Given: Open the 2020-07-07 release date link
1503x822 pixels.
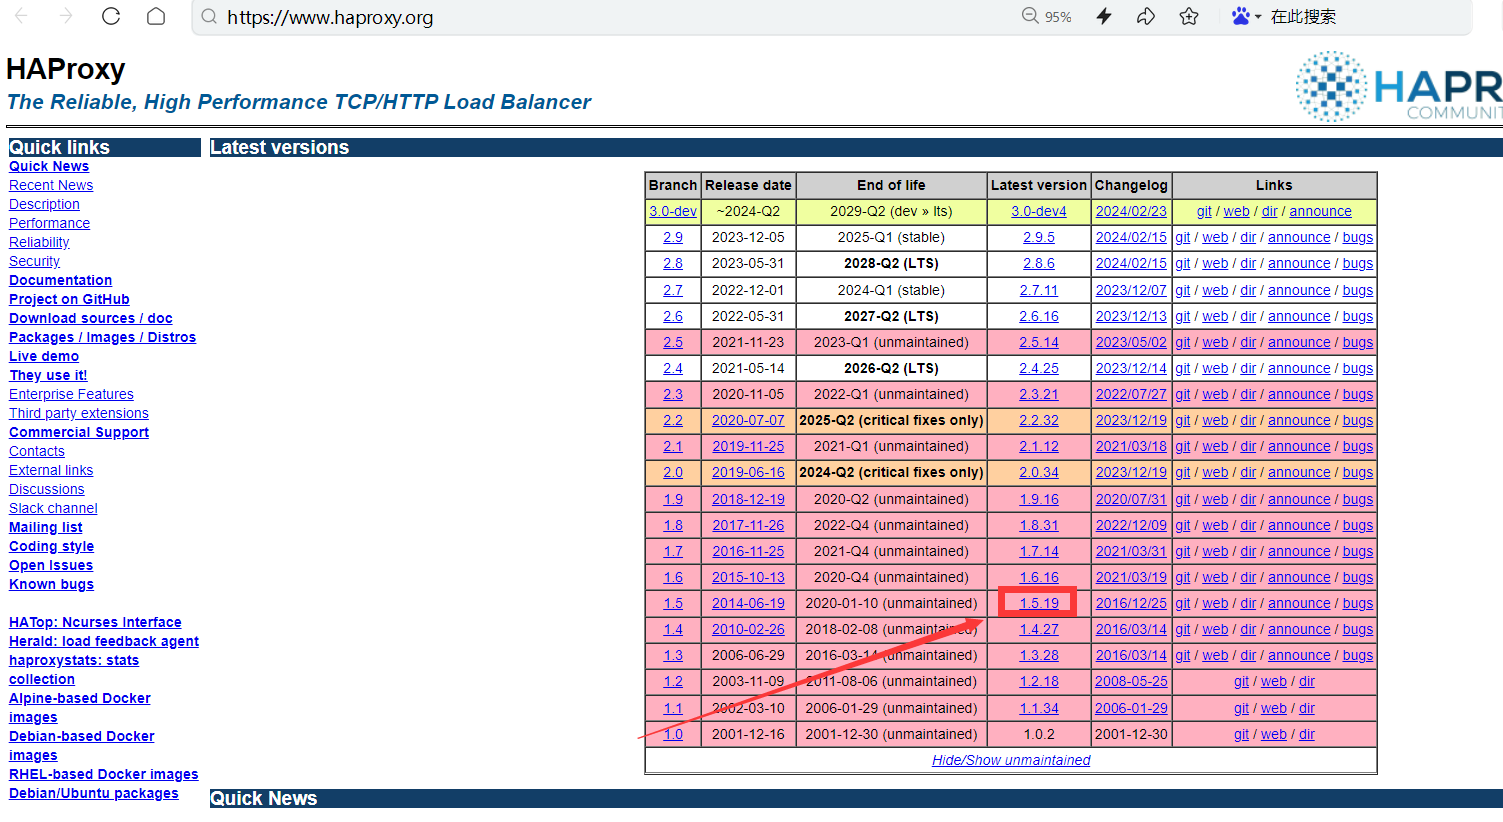Looking at the screenshot, I should (x=748, y=420).
